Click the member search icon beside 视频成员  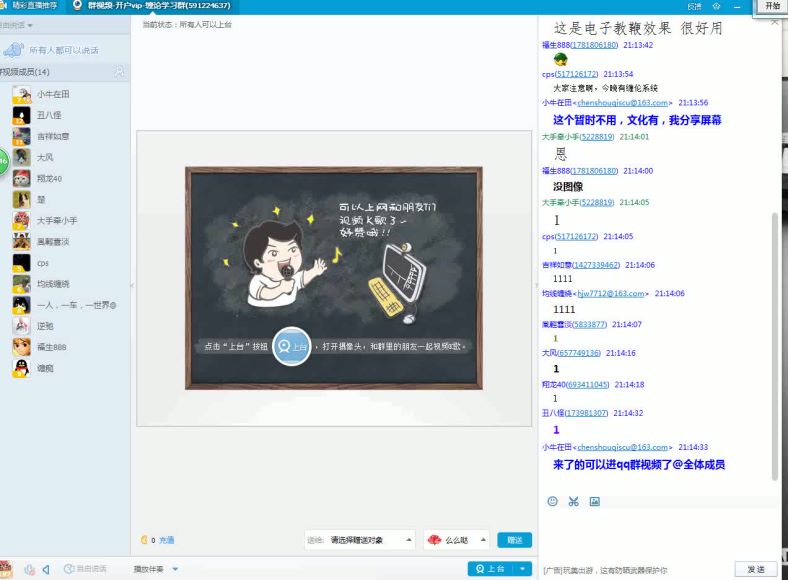point(119,72)
